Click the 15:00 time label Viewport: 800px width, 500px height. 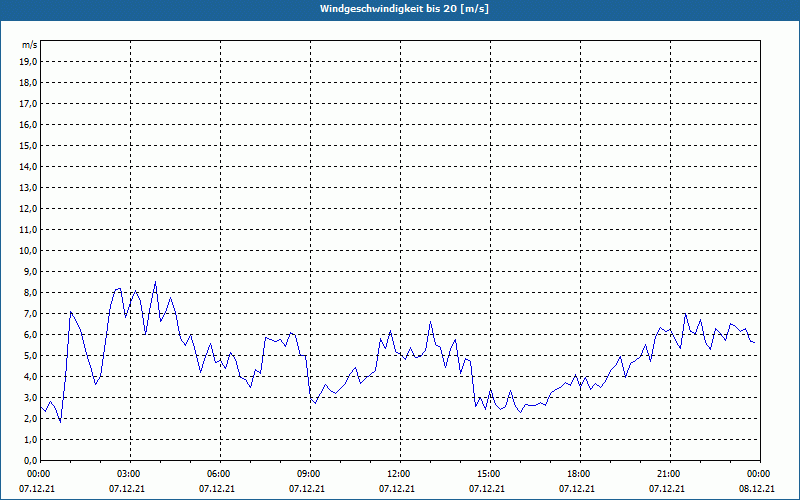(x=489, y=474)
